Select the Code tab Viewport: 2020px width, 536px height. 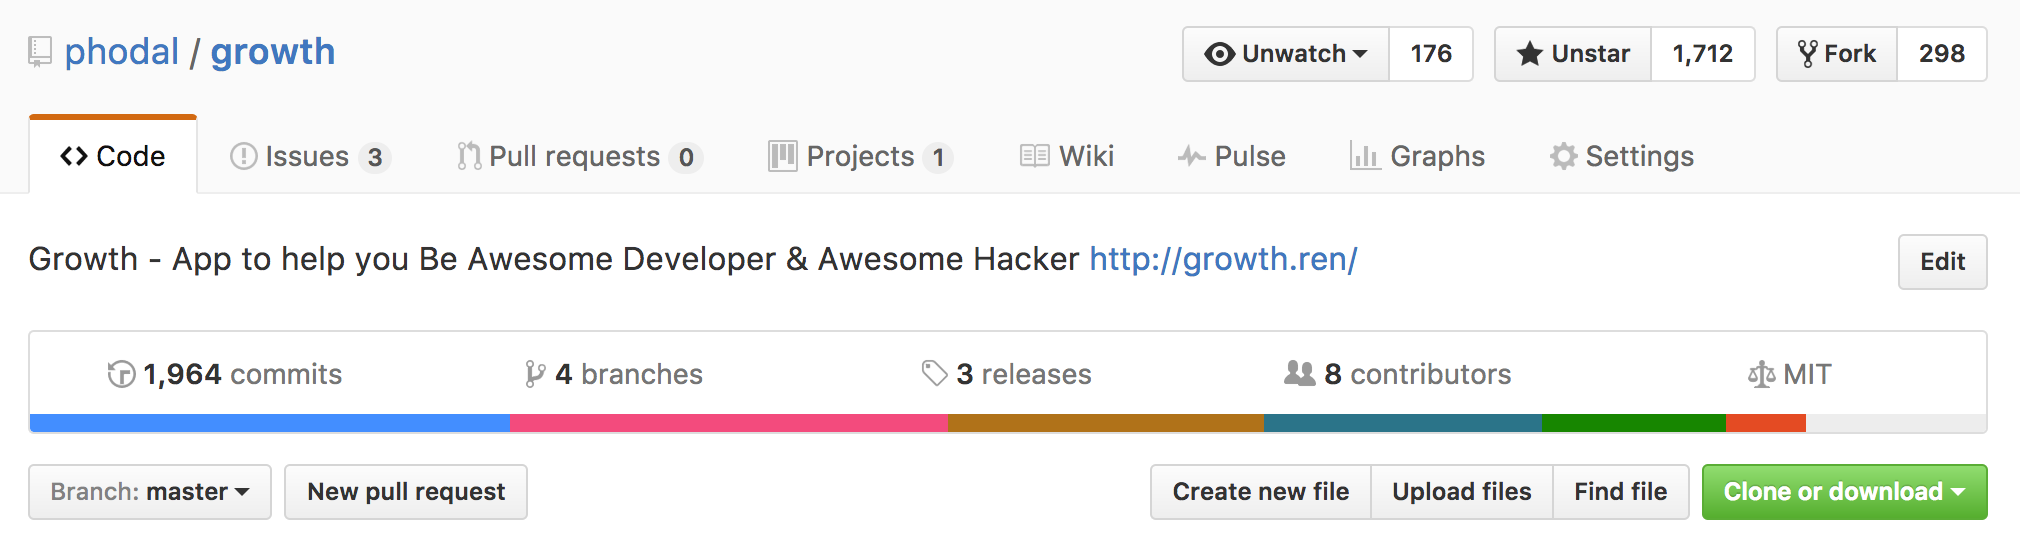pos(113,156)
